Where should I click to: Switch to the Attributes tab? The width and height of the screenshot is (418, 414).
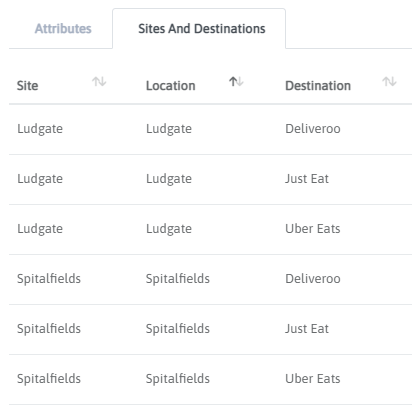tap(63, 29)
